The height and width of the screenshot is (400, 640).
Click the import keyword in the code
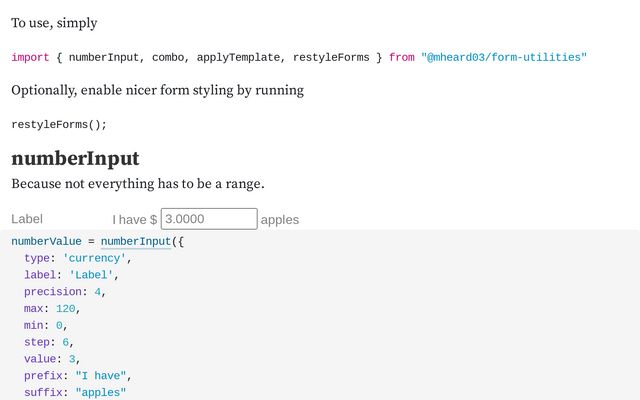(x=30, y=58)
